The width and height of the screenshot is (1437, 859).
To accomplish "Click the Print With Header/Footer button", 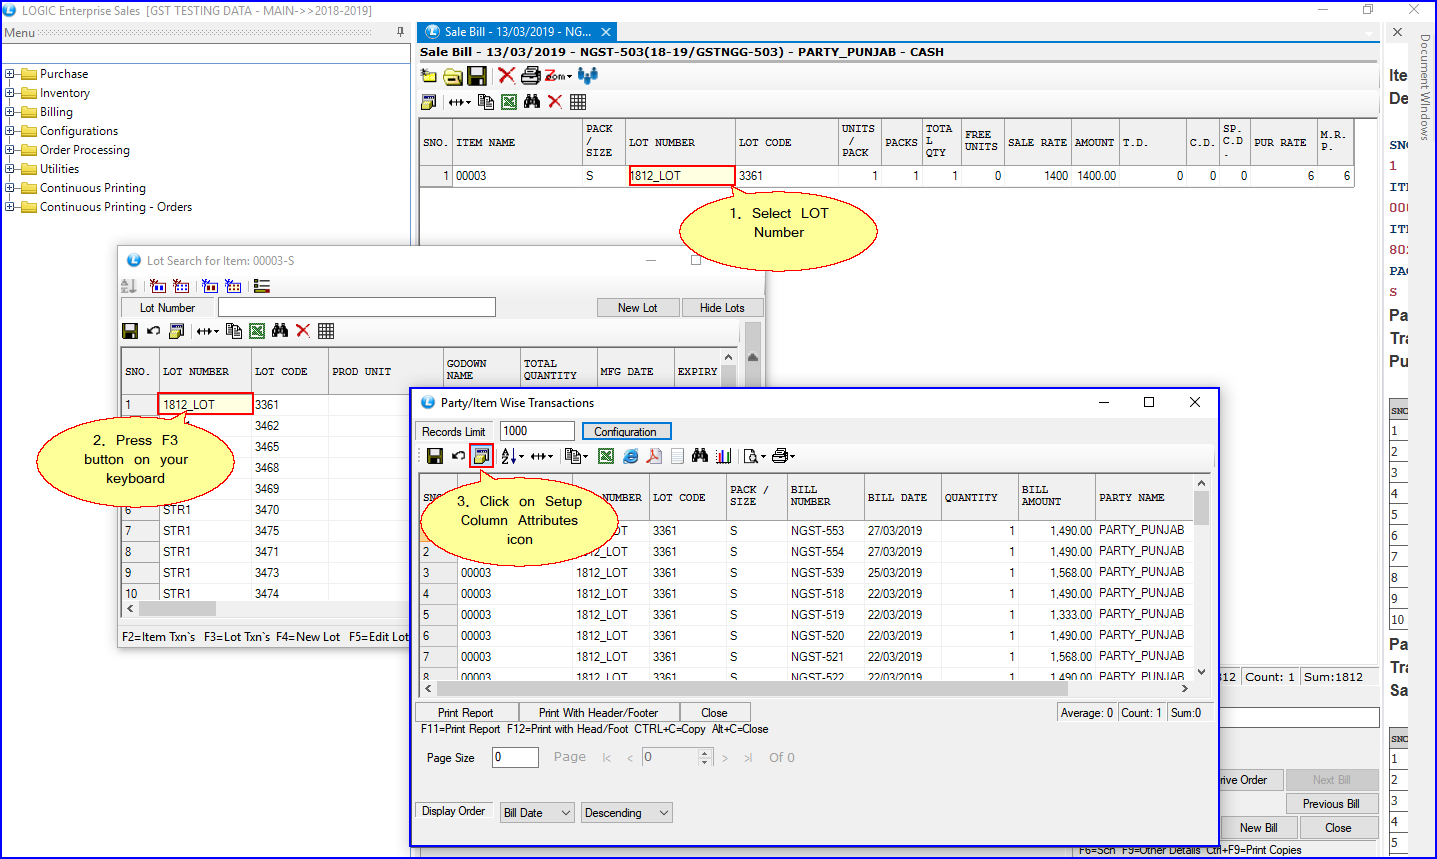I will [x=598, y=713].
